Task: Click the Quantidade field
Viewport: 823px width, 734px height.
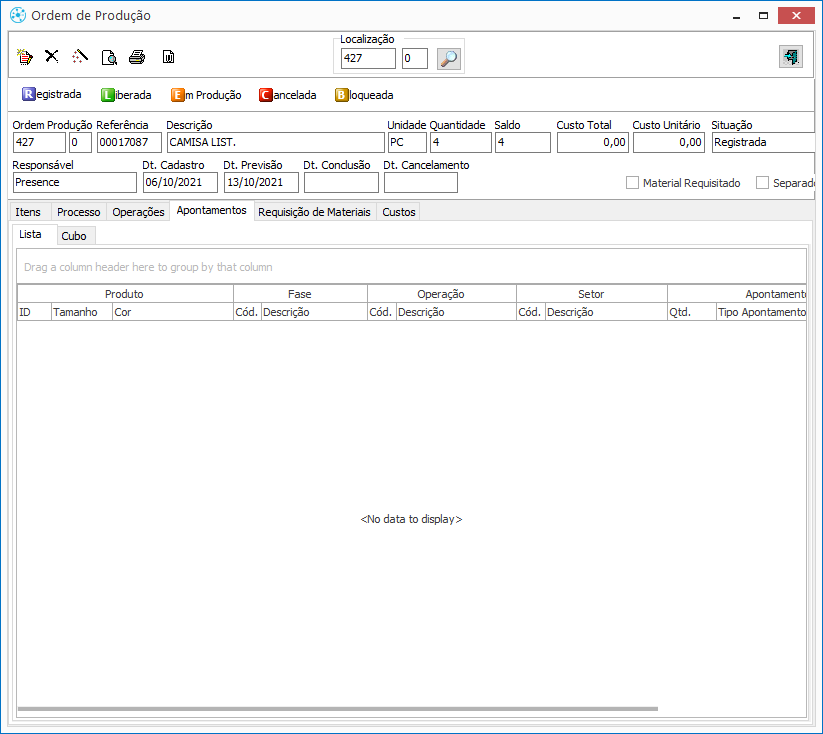Action: tap(460, 142)
